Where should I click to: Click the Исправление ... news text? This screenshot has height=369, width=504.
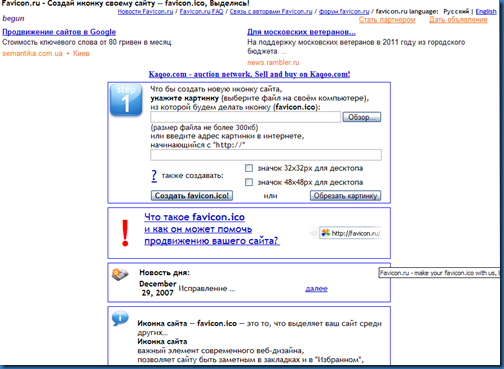[x=207, y=289]
